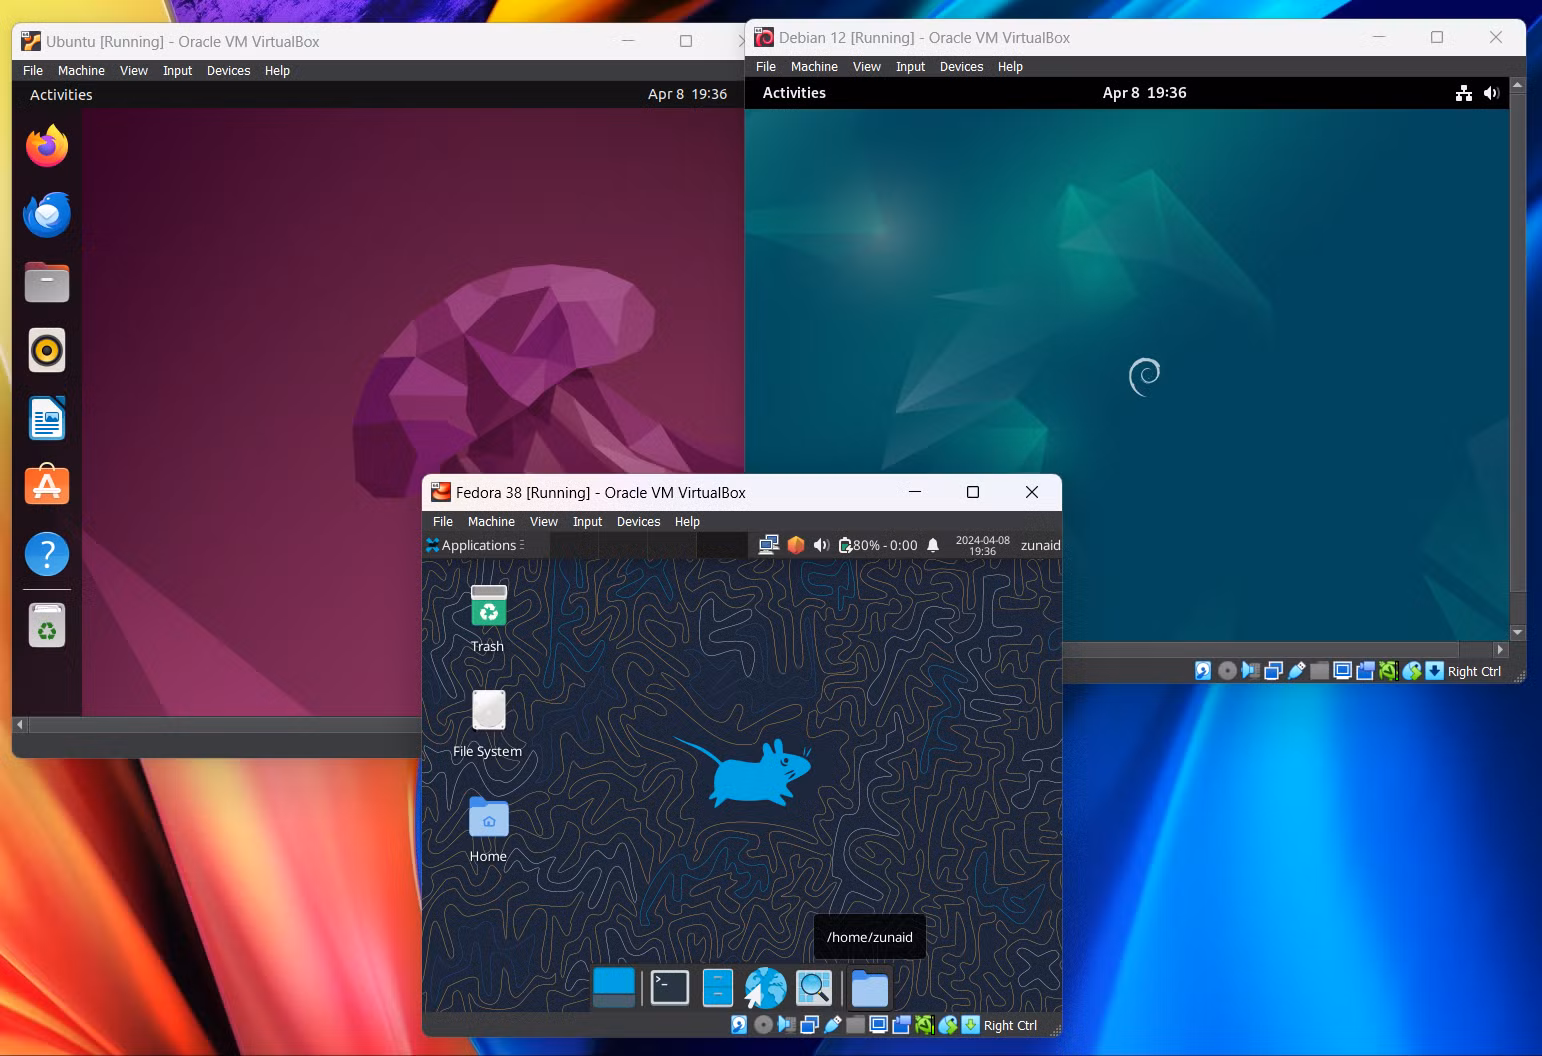
Task: Click scroll-up arrow in Debian VM scrollbar
Action: [x=1517, y=86]
